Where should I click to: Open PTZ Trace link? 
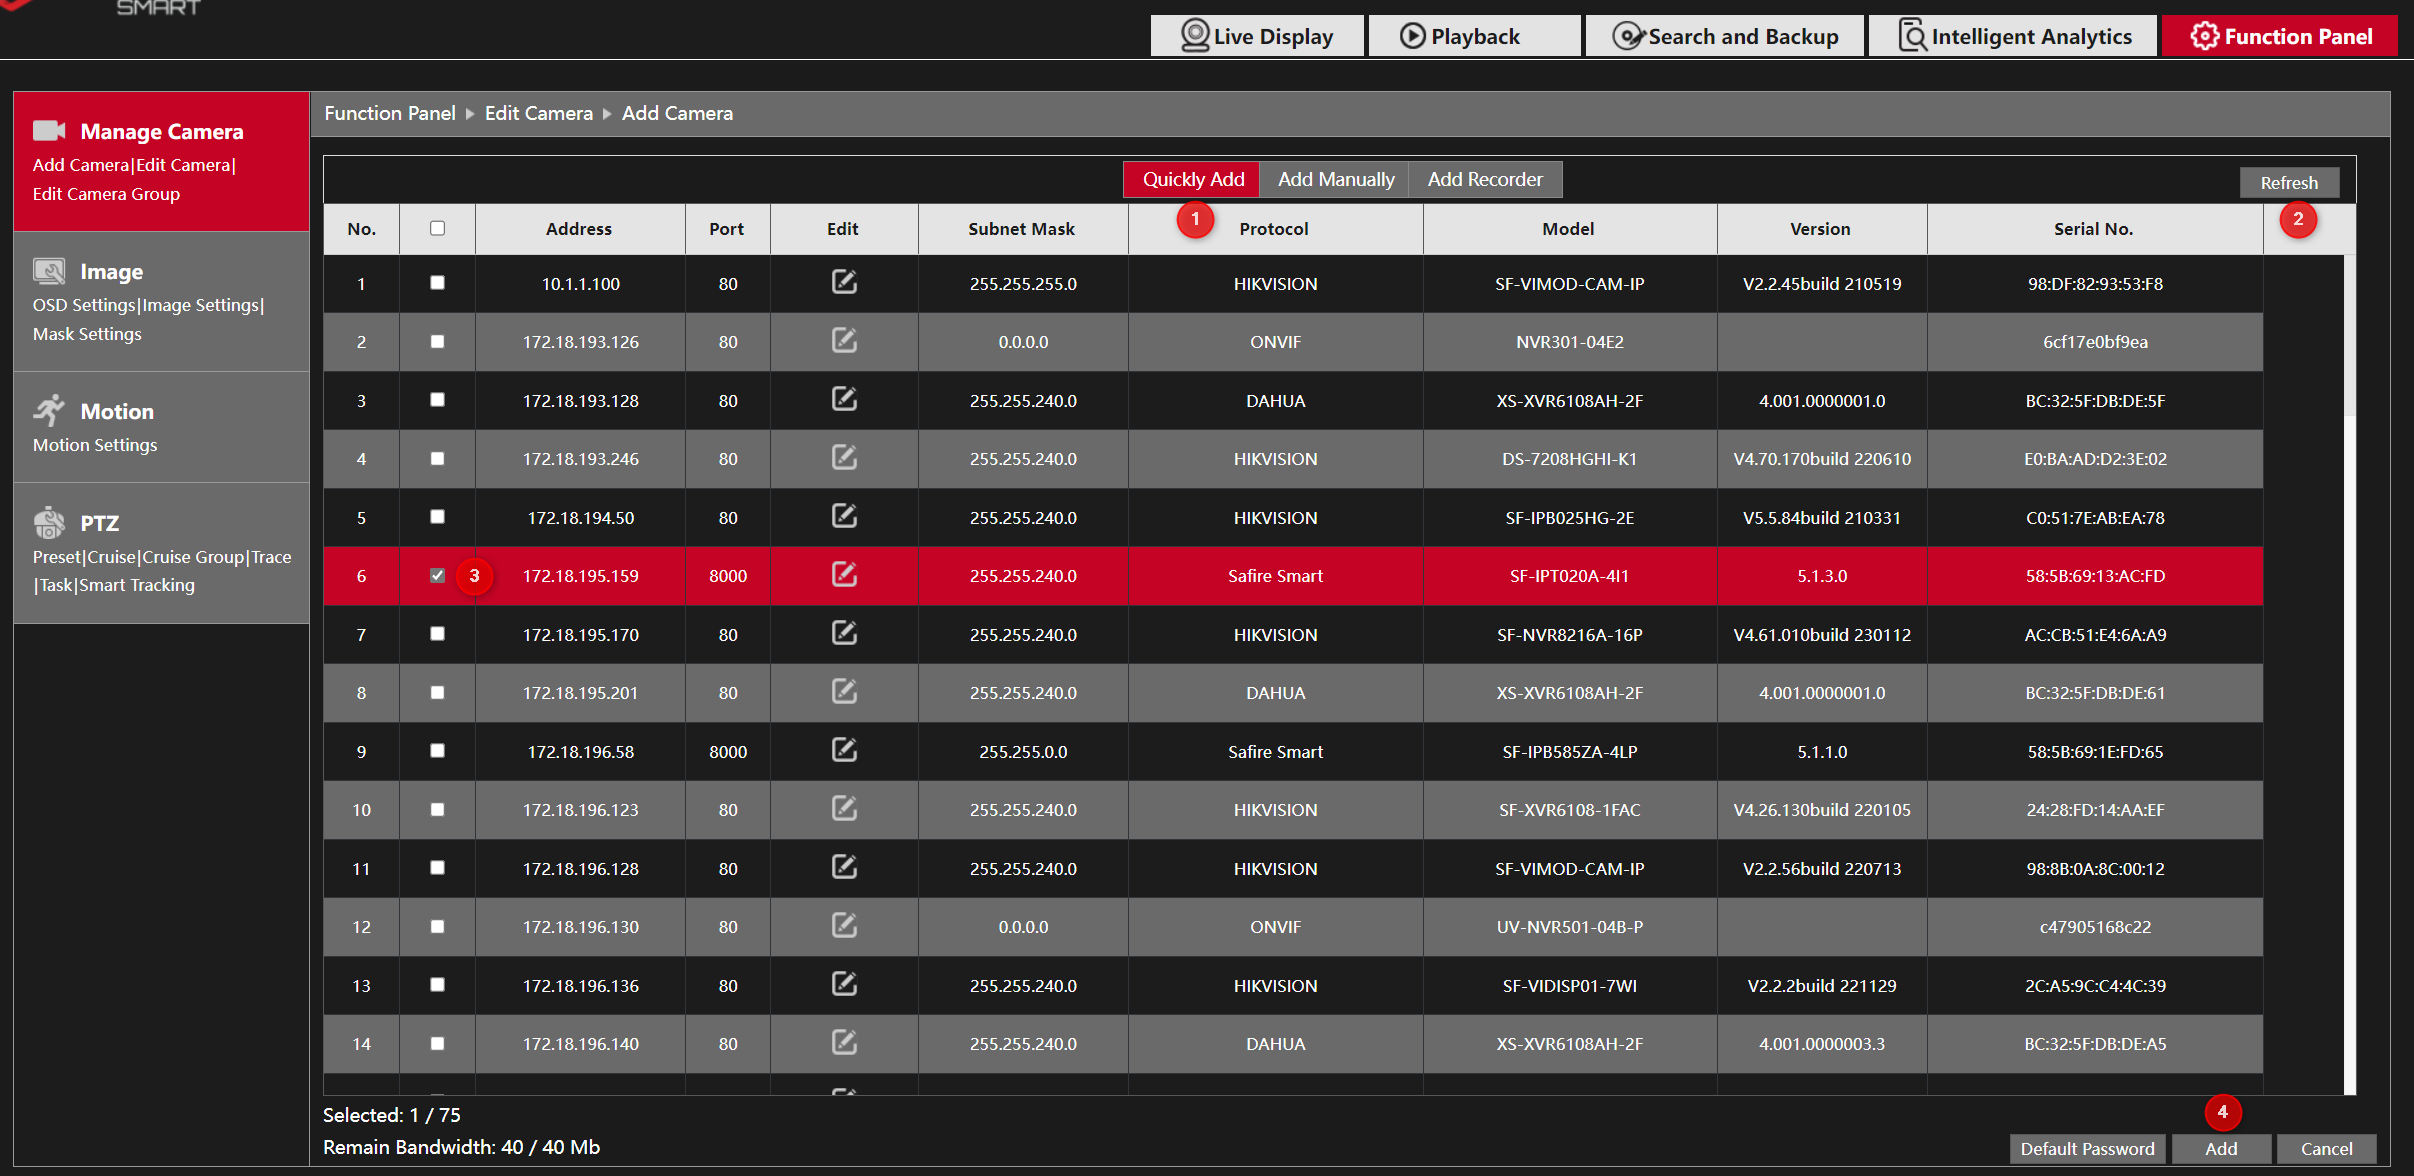[x=271, y=557]
